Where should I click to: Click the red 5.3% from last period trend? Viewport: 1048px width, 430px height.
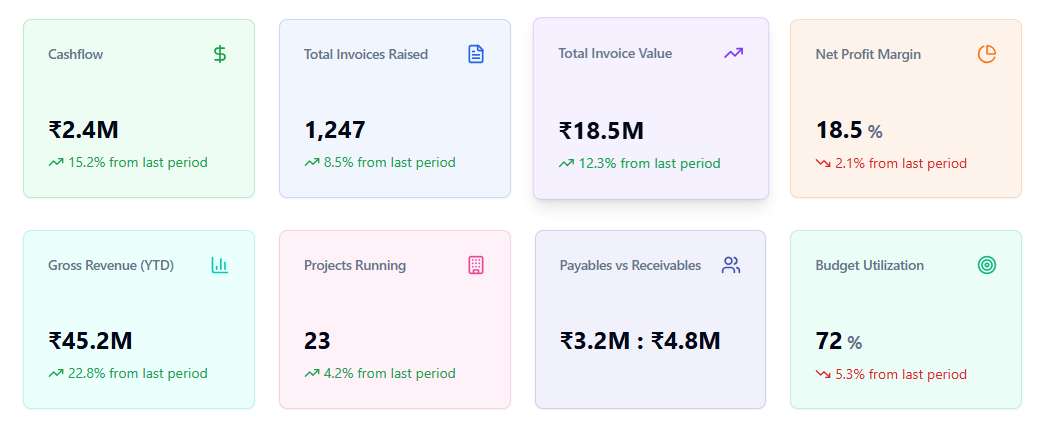coord(891,374)
